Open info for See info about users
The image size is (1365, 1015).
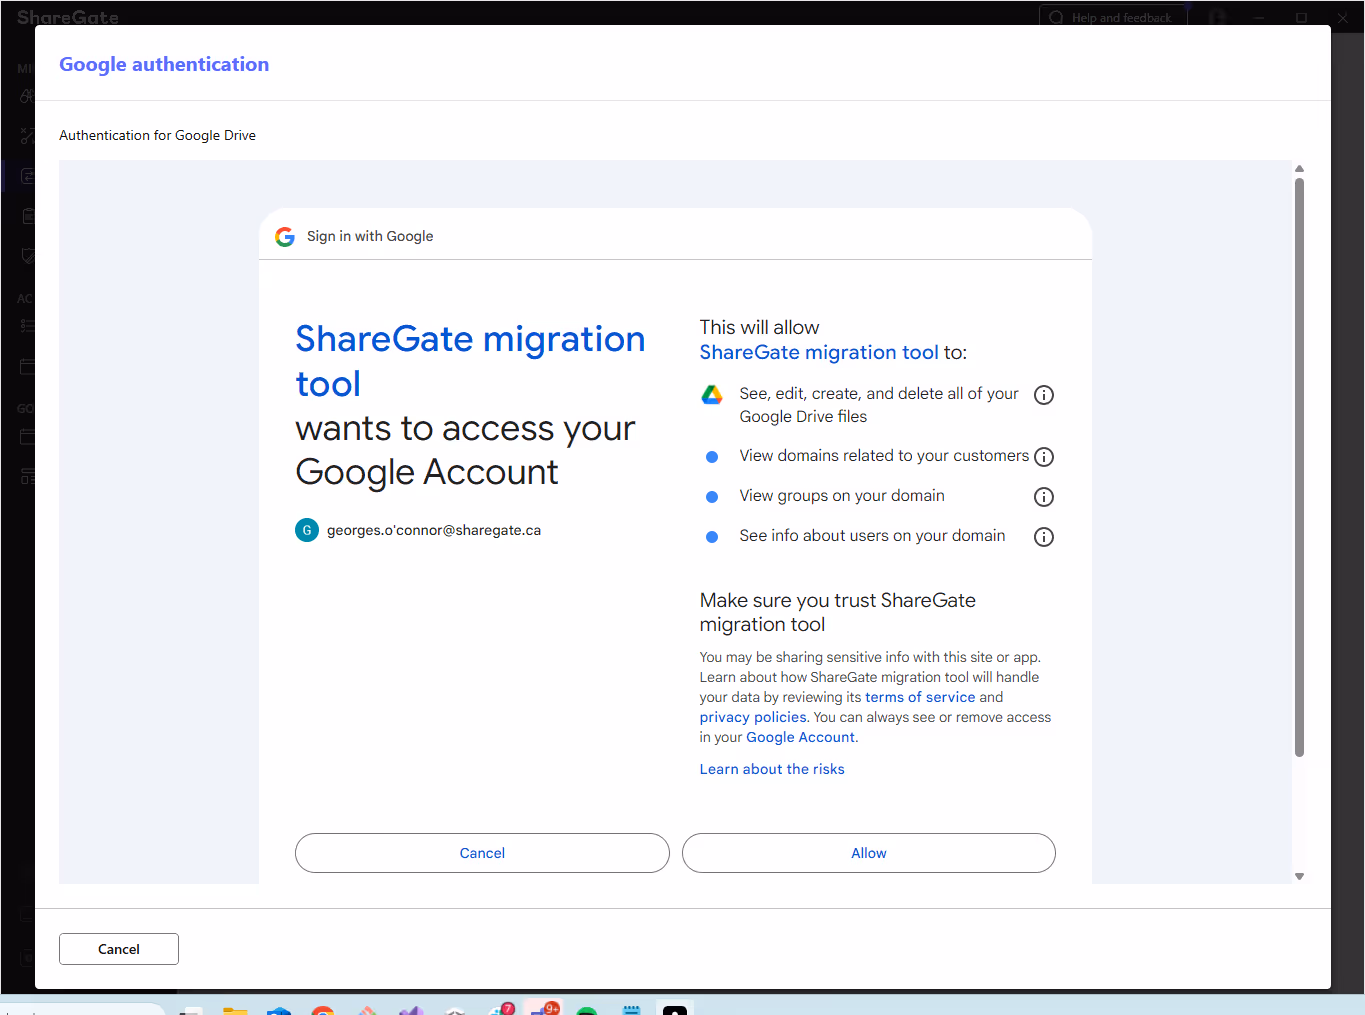[x=1044, y=537]
